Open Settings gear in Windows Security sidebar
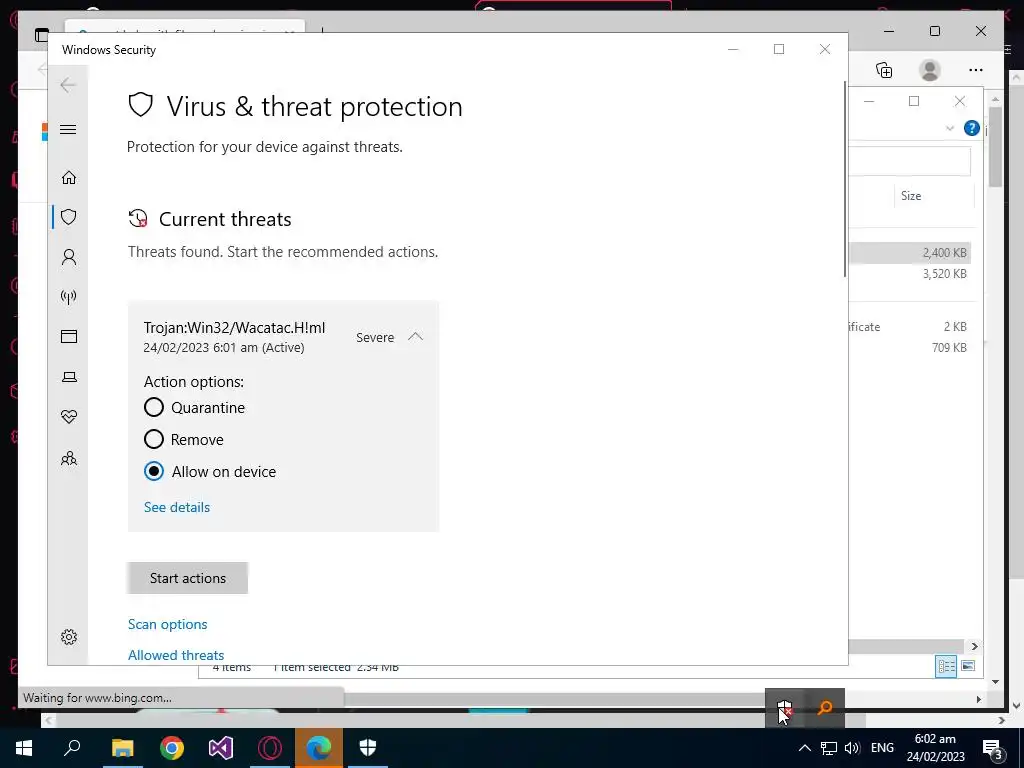The width and height of the screenshot is (1024, 768). point(69,637)
